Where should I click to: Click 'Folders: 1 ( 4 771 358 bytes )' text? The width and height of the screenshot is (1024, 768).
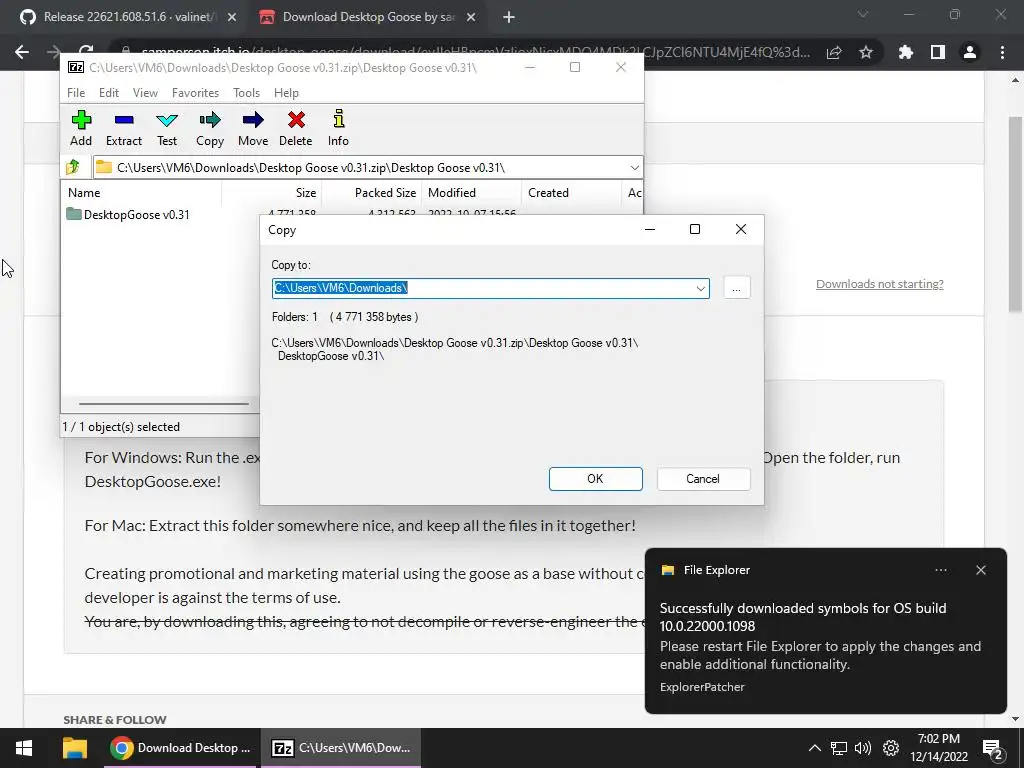click(x=345, y=317)
